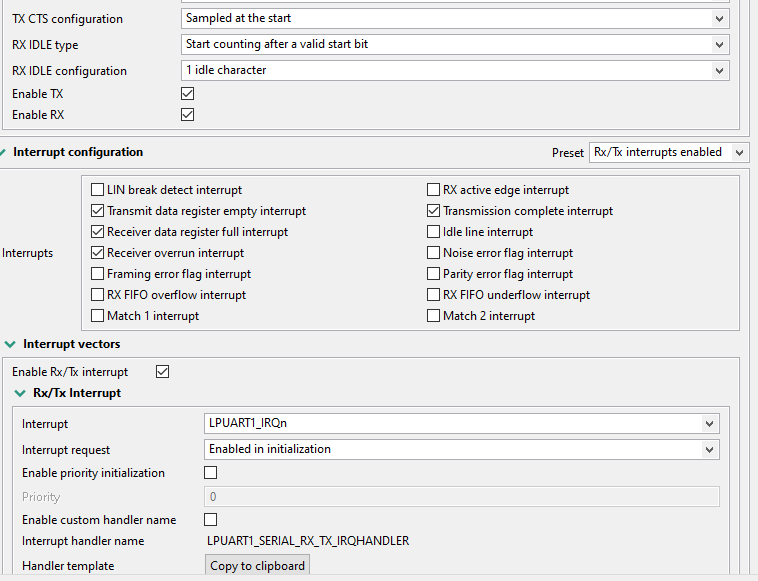Screen dimensions: 758x581
Task: Collapse the Interrupt vectors section
Action: (x=10, y=344)
